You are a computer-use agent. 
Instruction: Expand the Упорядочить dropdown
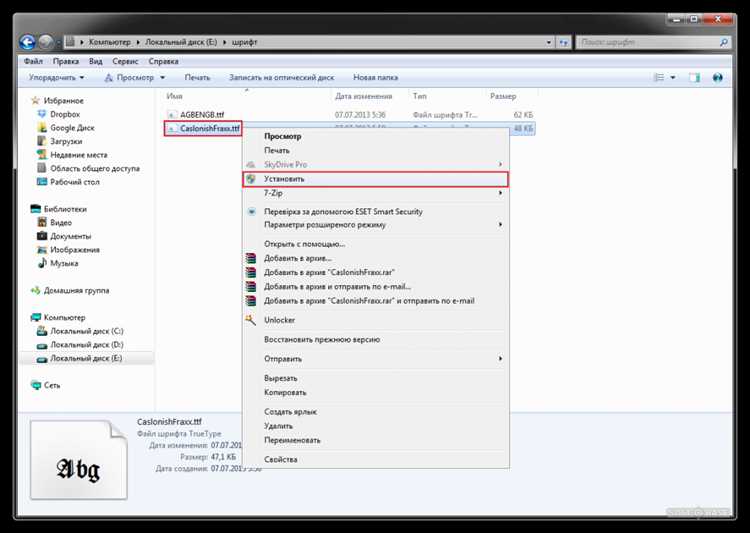click(x=56, y=77)
